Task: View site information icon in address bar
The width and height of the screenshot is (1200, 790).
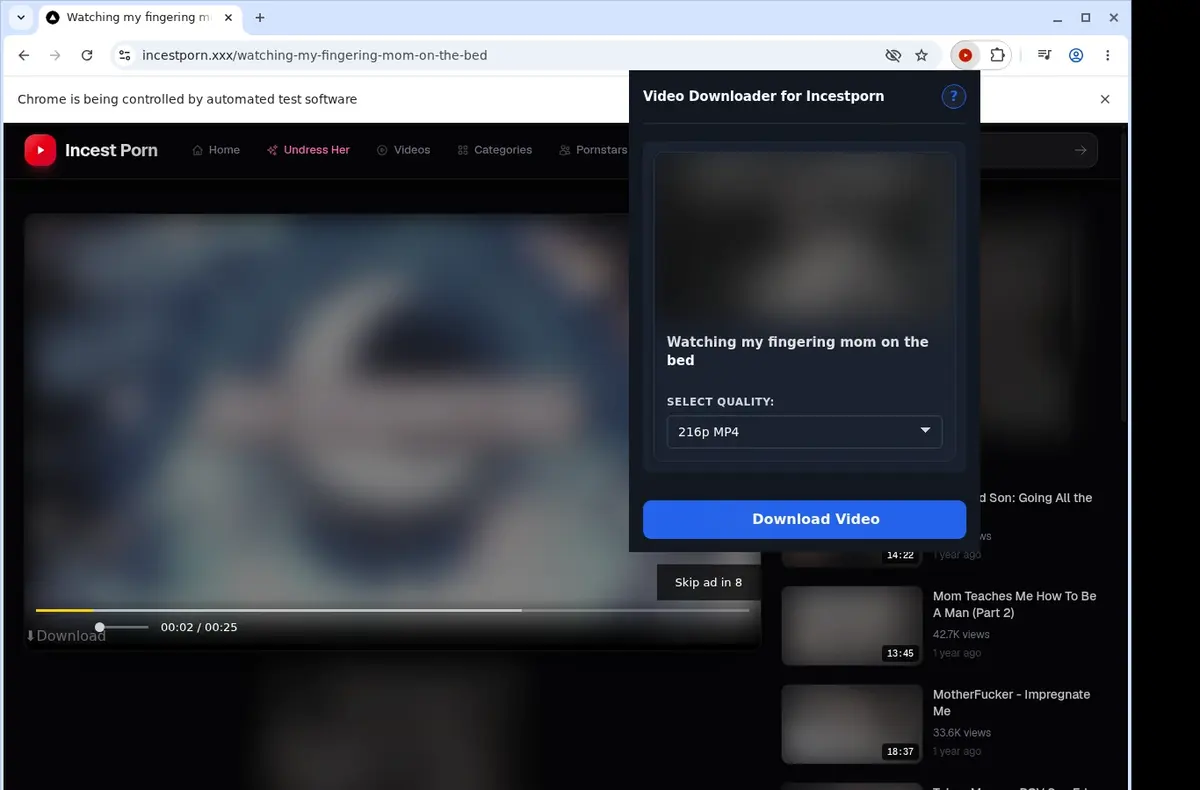Action: click(x=124, y=56)
